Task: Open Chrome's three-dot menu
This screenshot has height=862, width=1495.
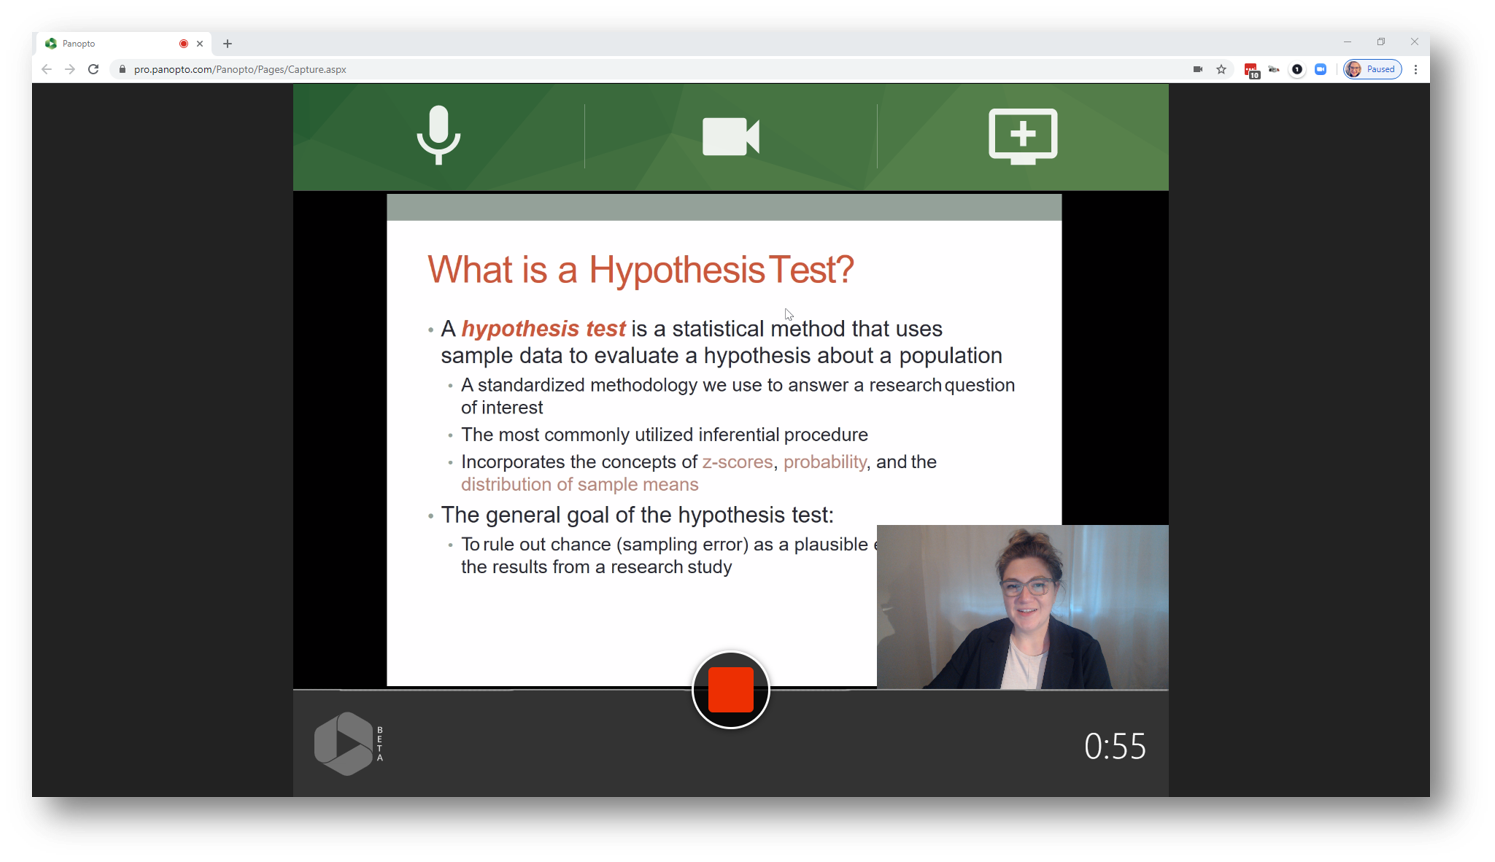Action: pyautogui.click(x=1416, y=70)
